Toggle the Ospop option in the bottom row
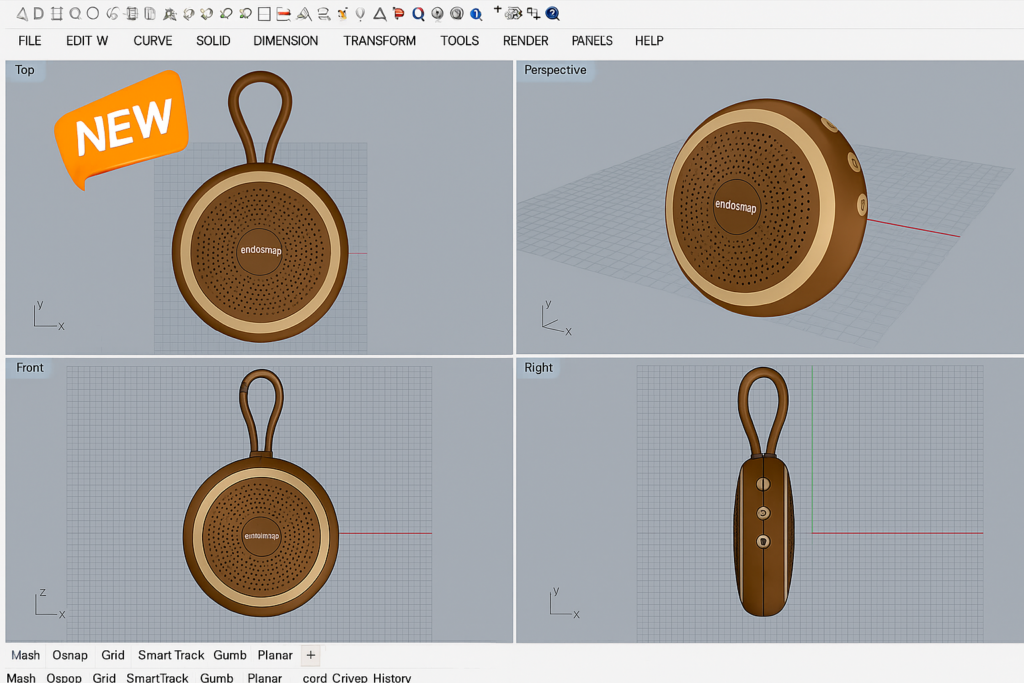The image size is (1024, 683). [64, 678]
